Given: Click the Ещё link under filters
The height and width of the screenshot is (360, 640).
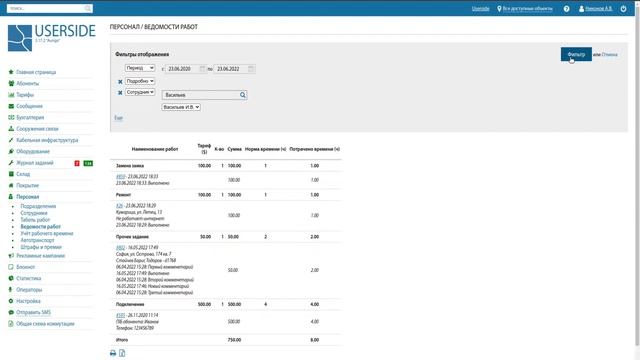Looking at the screenshot, I should (x=118, y=118).
